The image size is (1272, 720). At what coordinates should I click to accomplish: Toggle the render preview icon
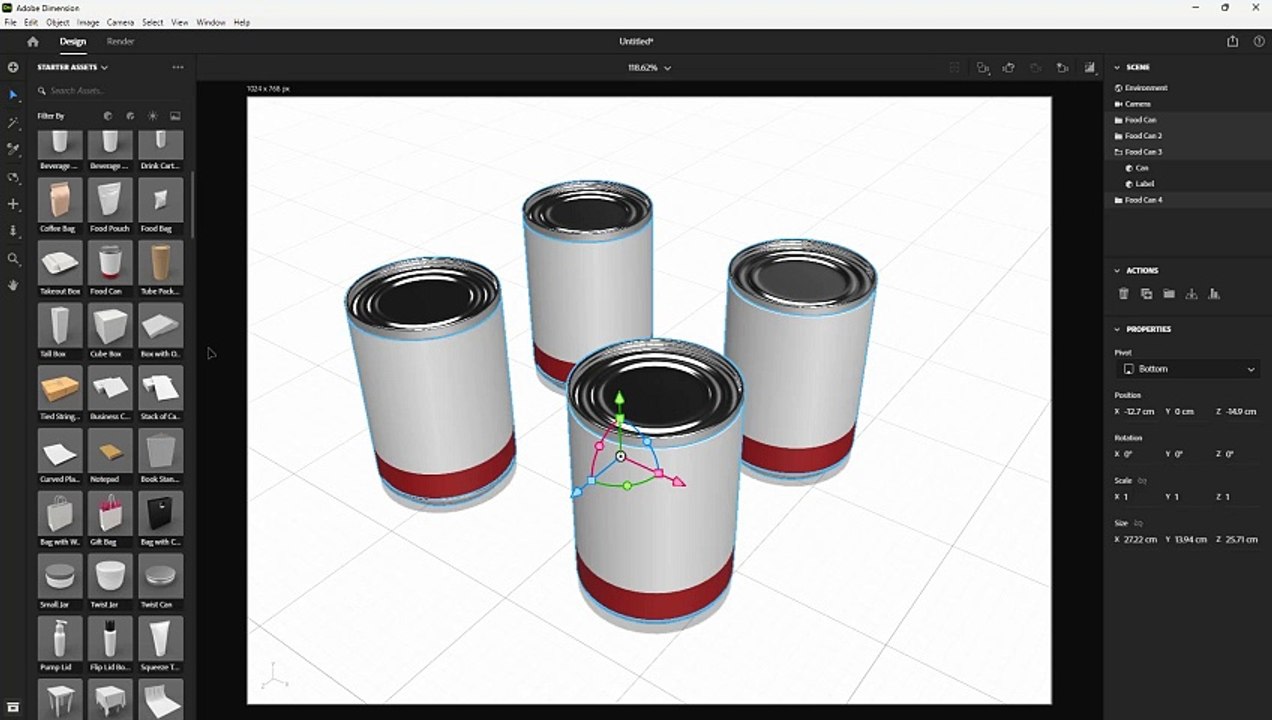1089,68
